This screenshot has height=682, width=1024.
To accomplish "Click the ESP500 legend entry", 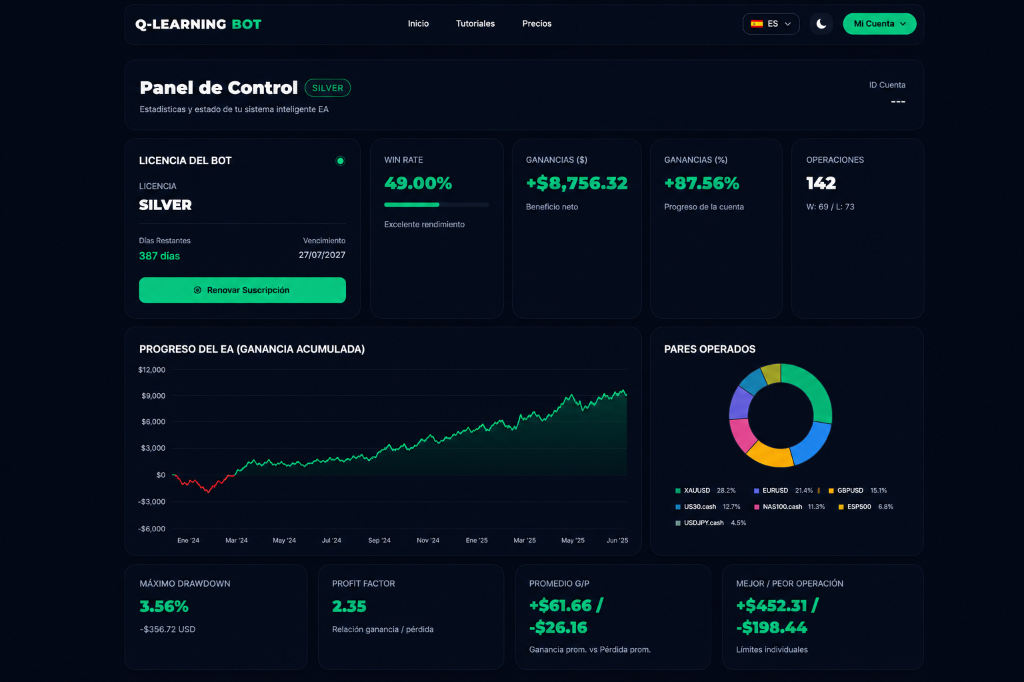I will point(866,507).
